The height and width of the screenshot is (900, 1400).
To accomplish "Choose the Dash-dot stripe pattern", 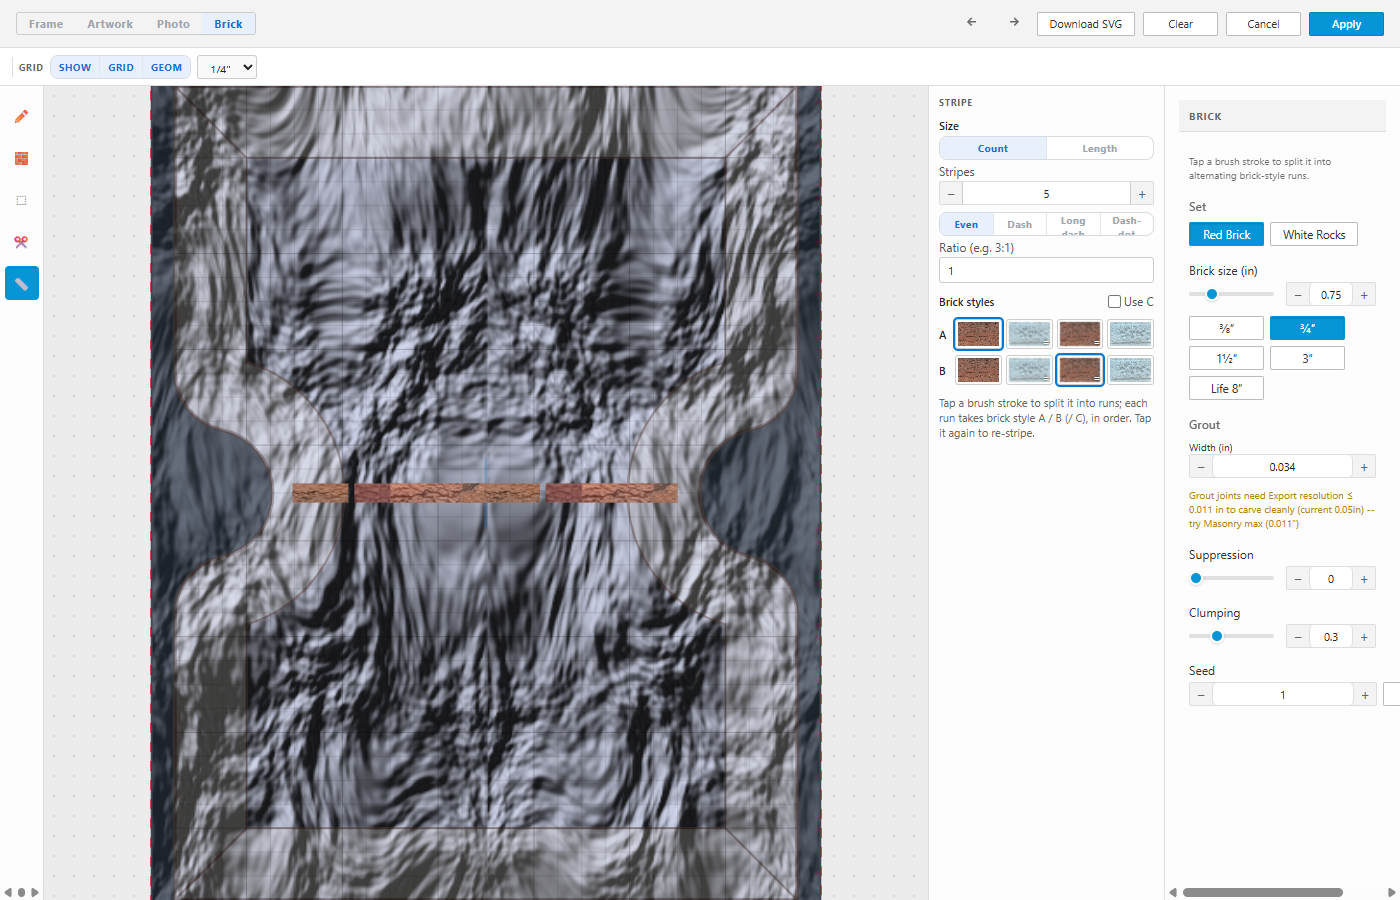I will (1127, 224).
